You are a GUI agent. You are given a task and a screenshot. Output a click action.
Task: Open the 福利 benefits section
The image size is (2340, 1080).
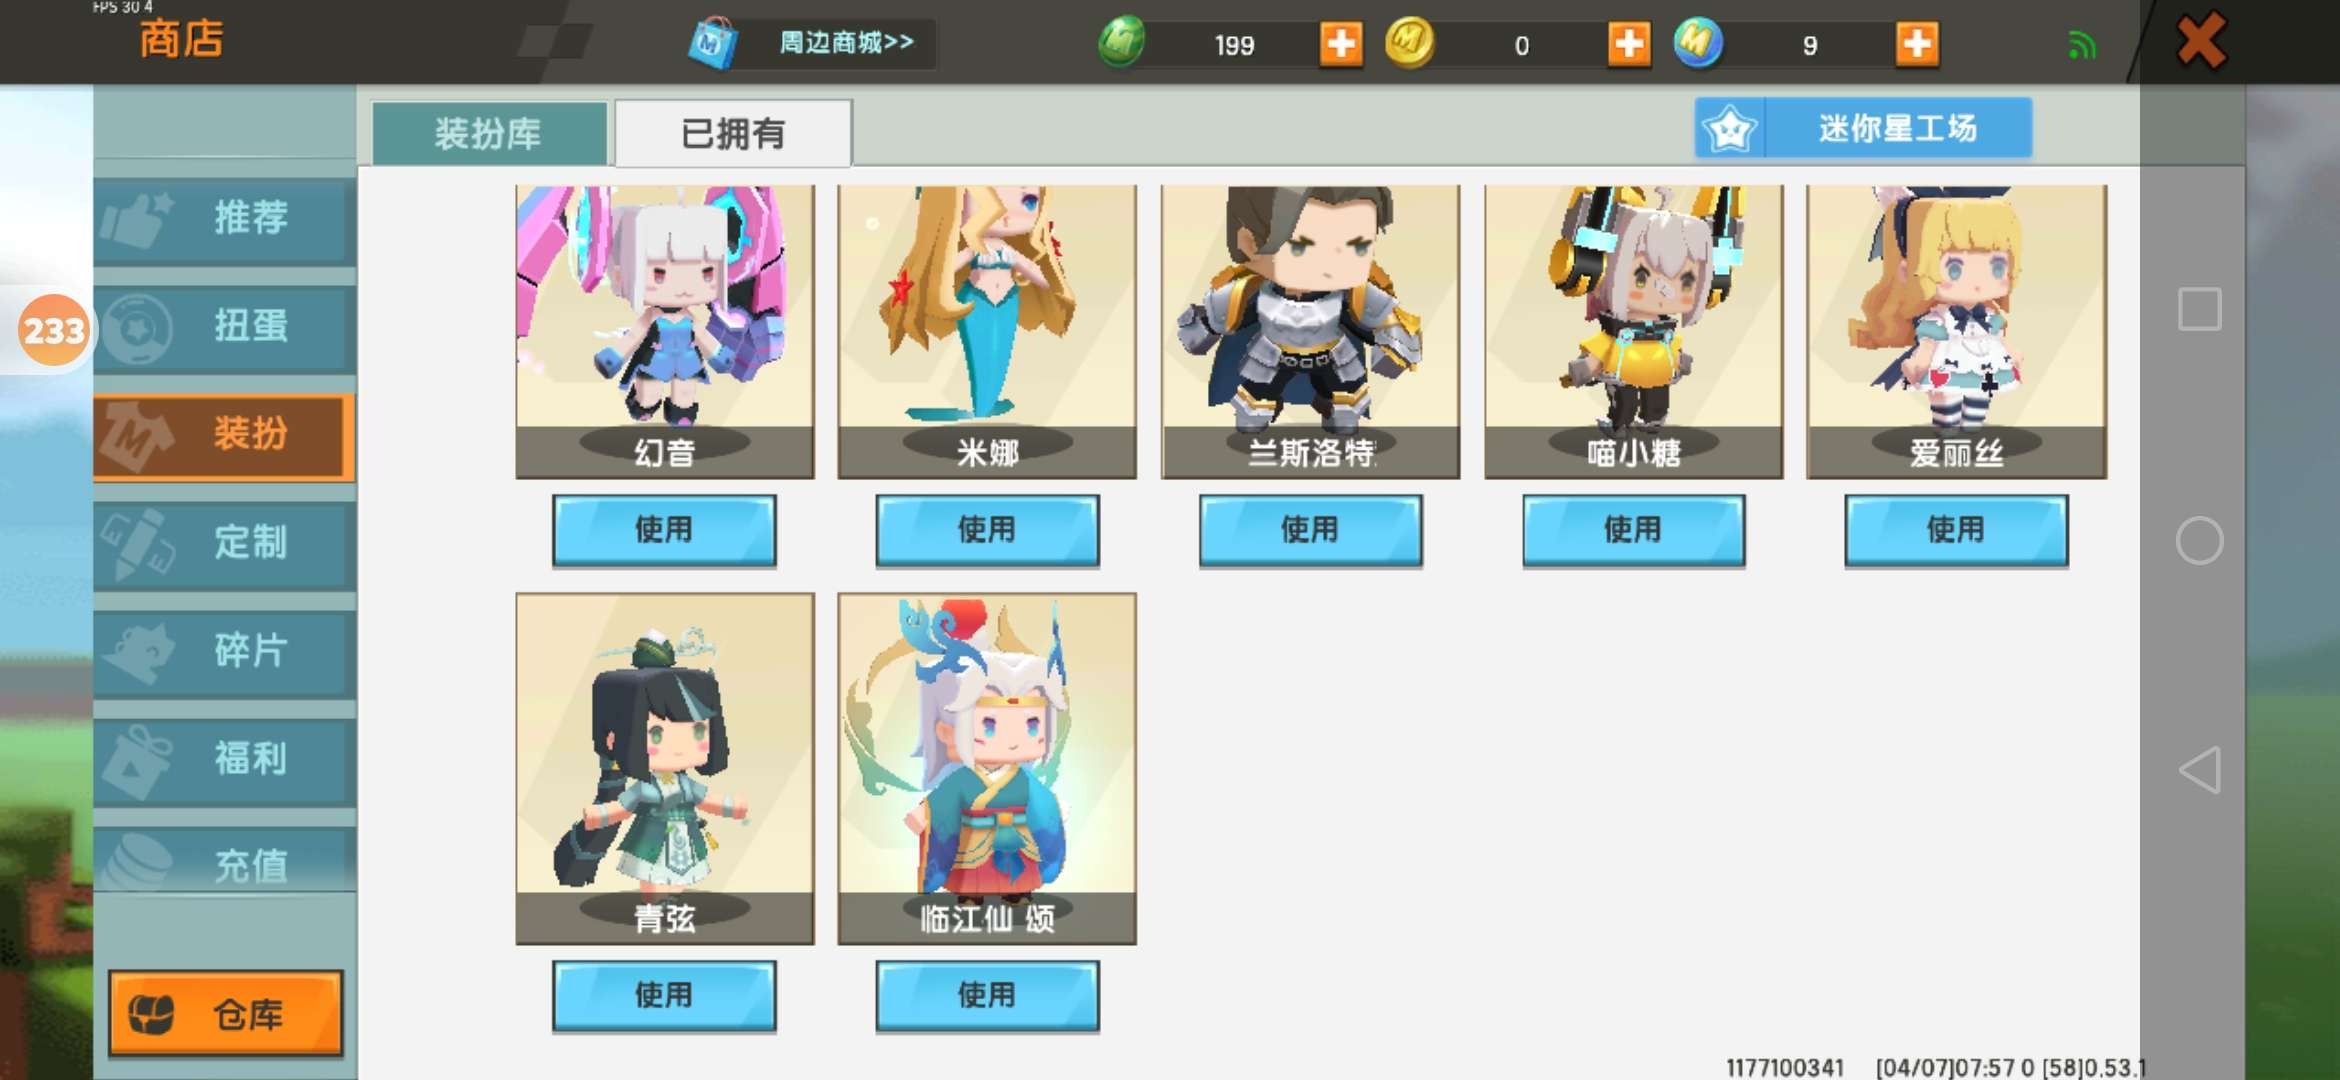225,759
